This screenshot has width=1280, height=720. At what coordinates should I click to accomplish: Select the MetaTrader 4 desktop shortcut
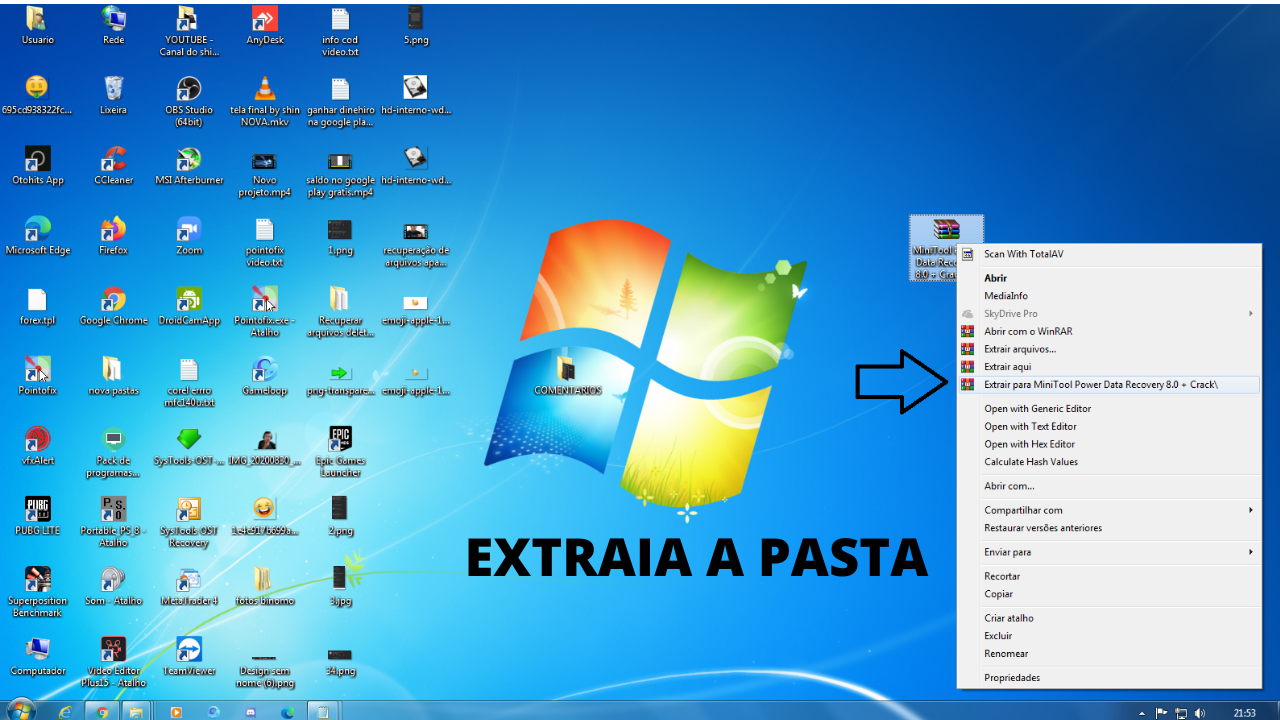coord(189,586)
